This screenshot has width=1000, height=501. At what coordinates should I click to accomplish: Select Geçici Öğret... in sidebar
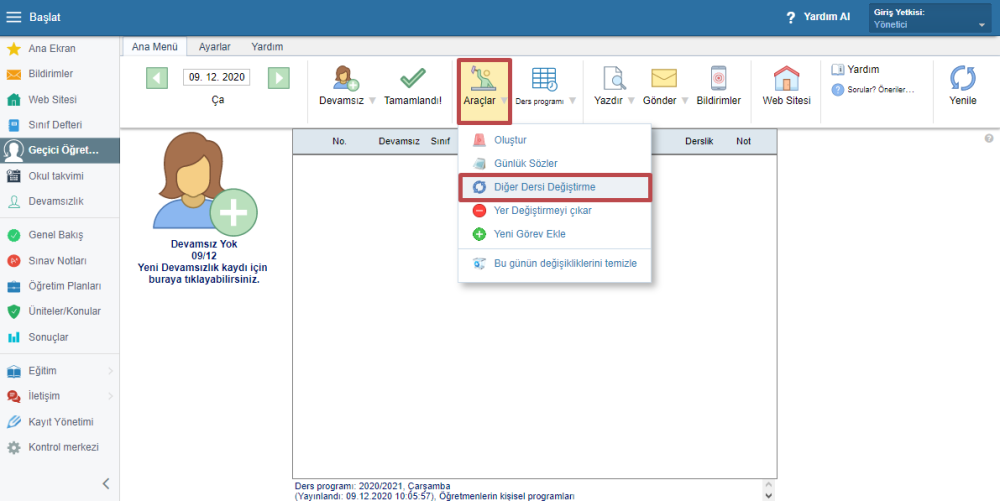point(60,150)
